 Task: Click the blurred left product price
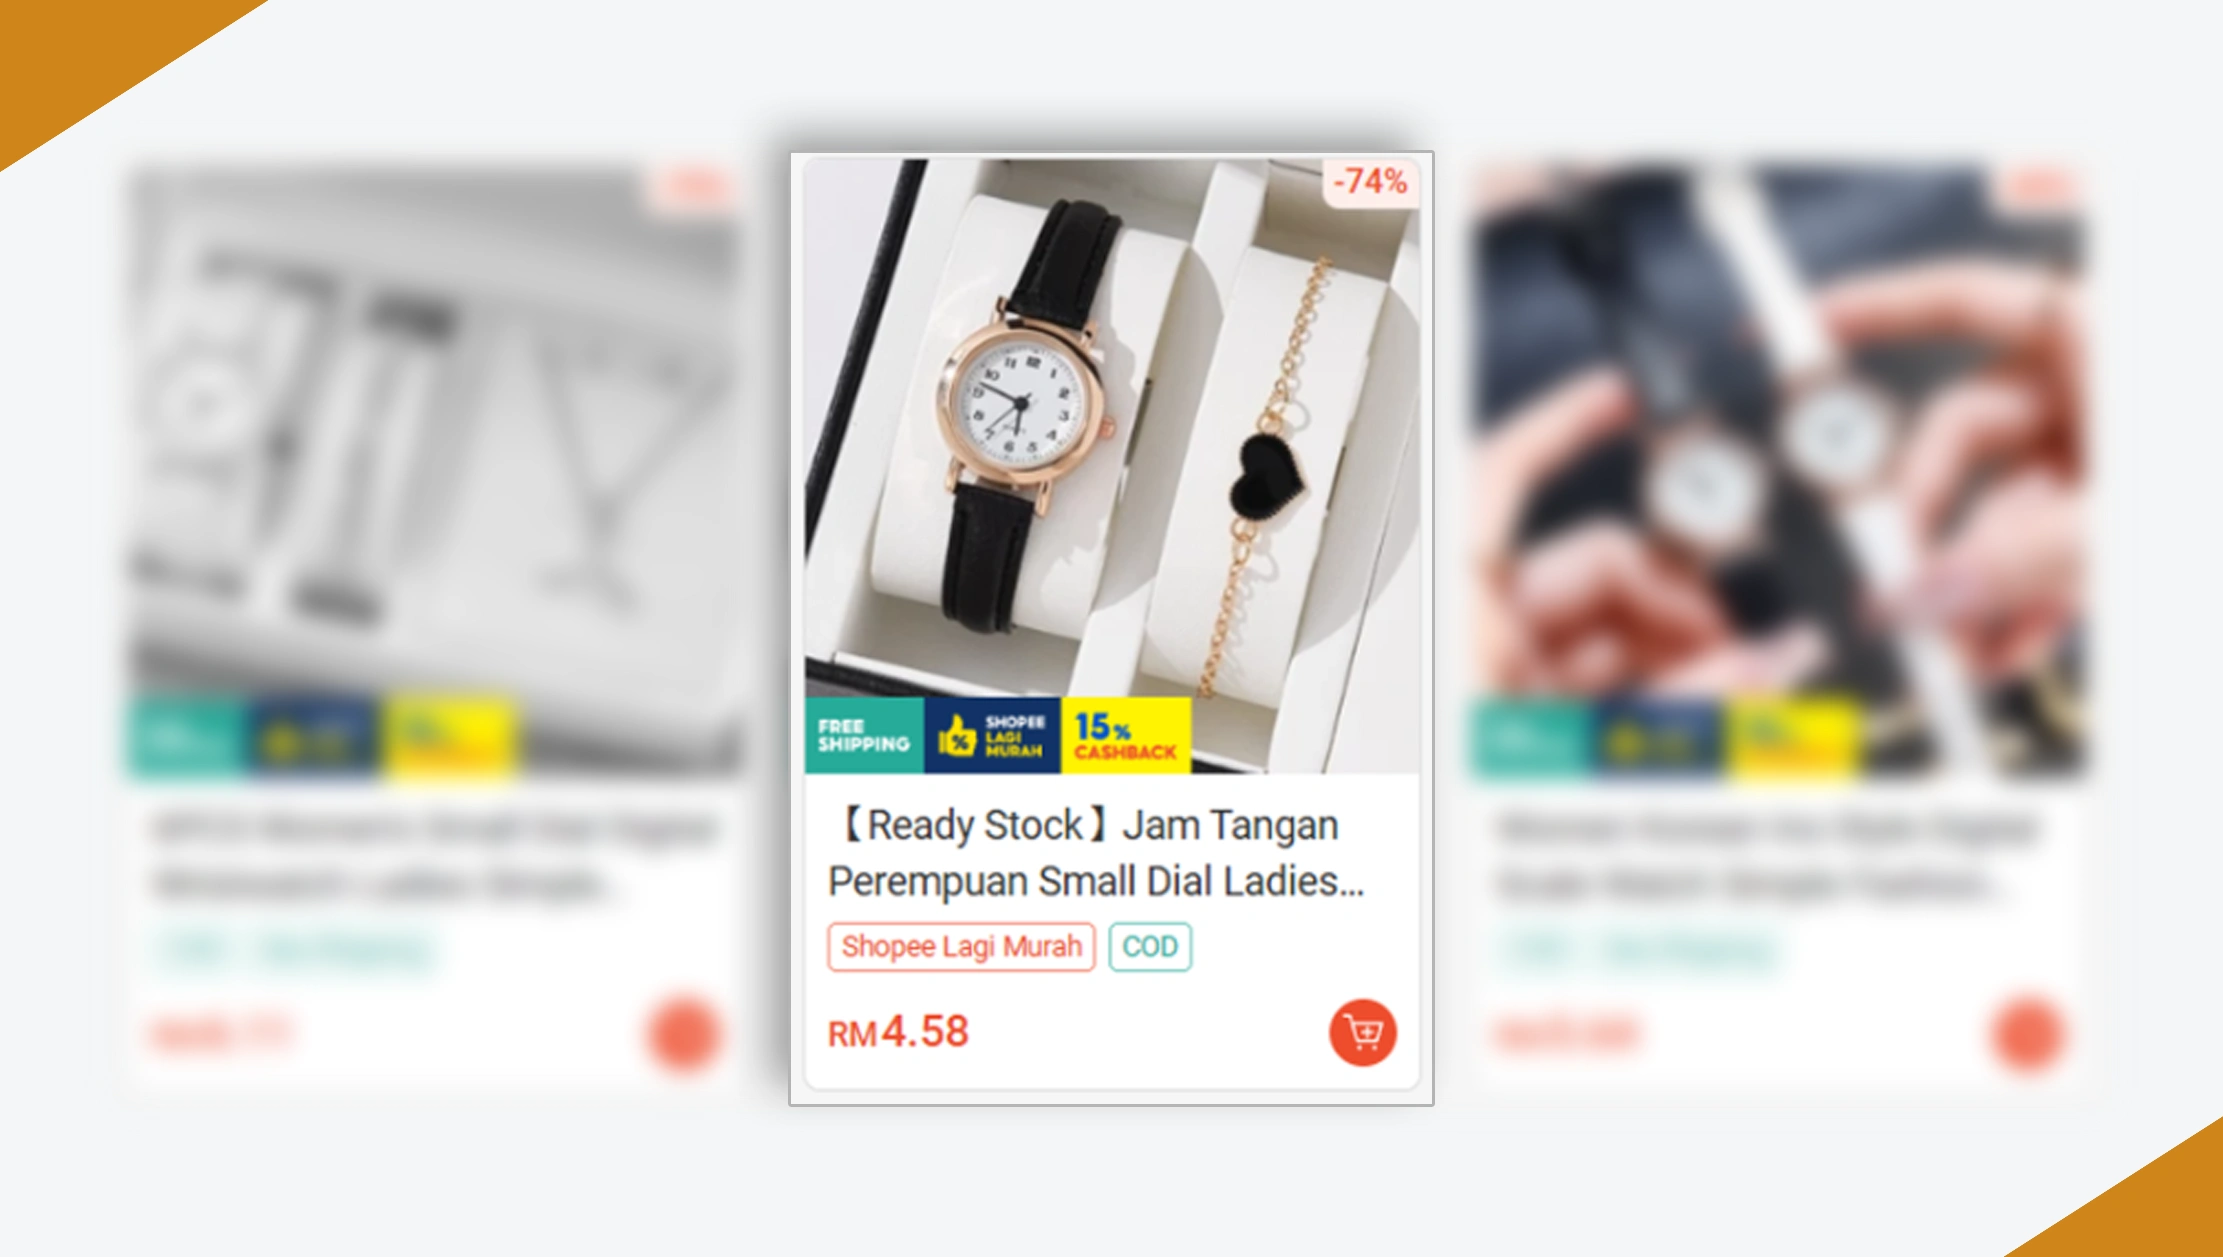pos(222,1034)
